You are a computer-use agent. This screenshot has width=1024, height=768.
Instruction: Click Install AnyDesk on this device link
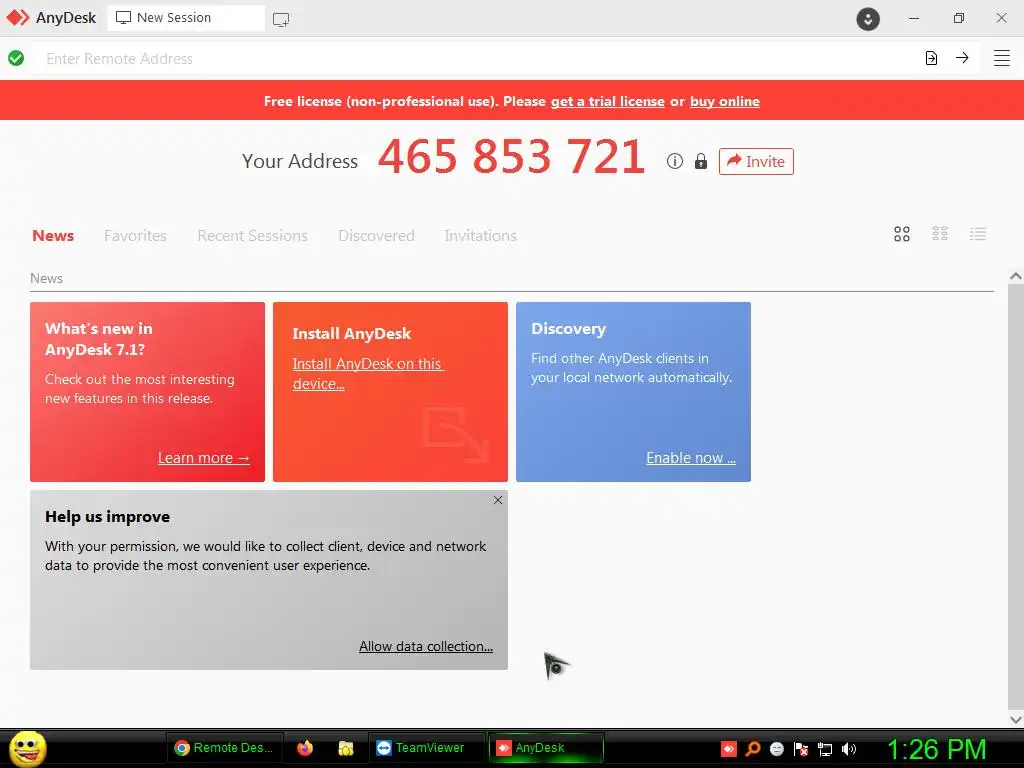tap(368, 374)
